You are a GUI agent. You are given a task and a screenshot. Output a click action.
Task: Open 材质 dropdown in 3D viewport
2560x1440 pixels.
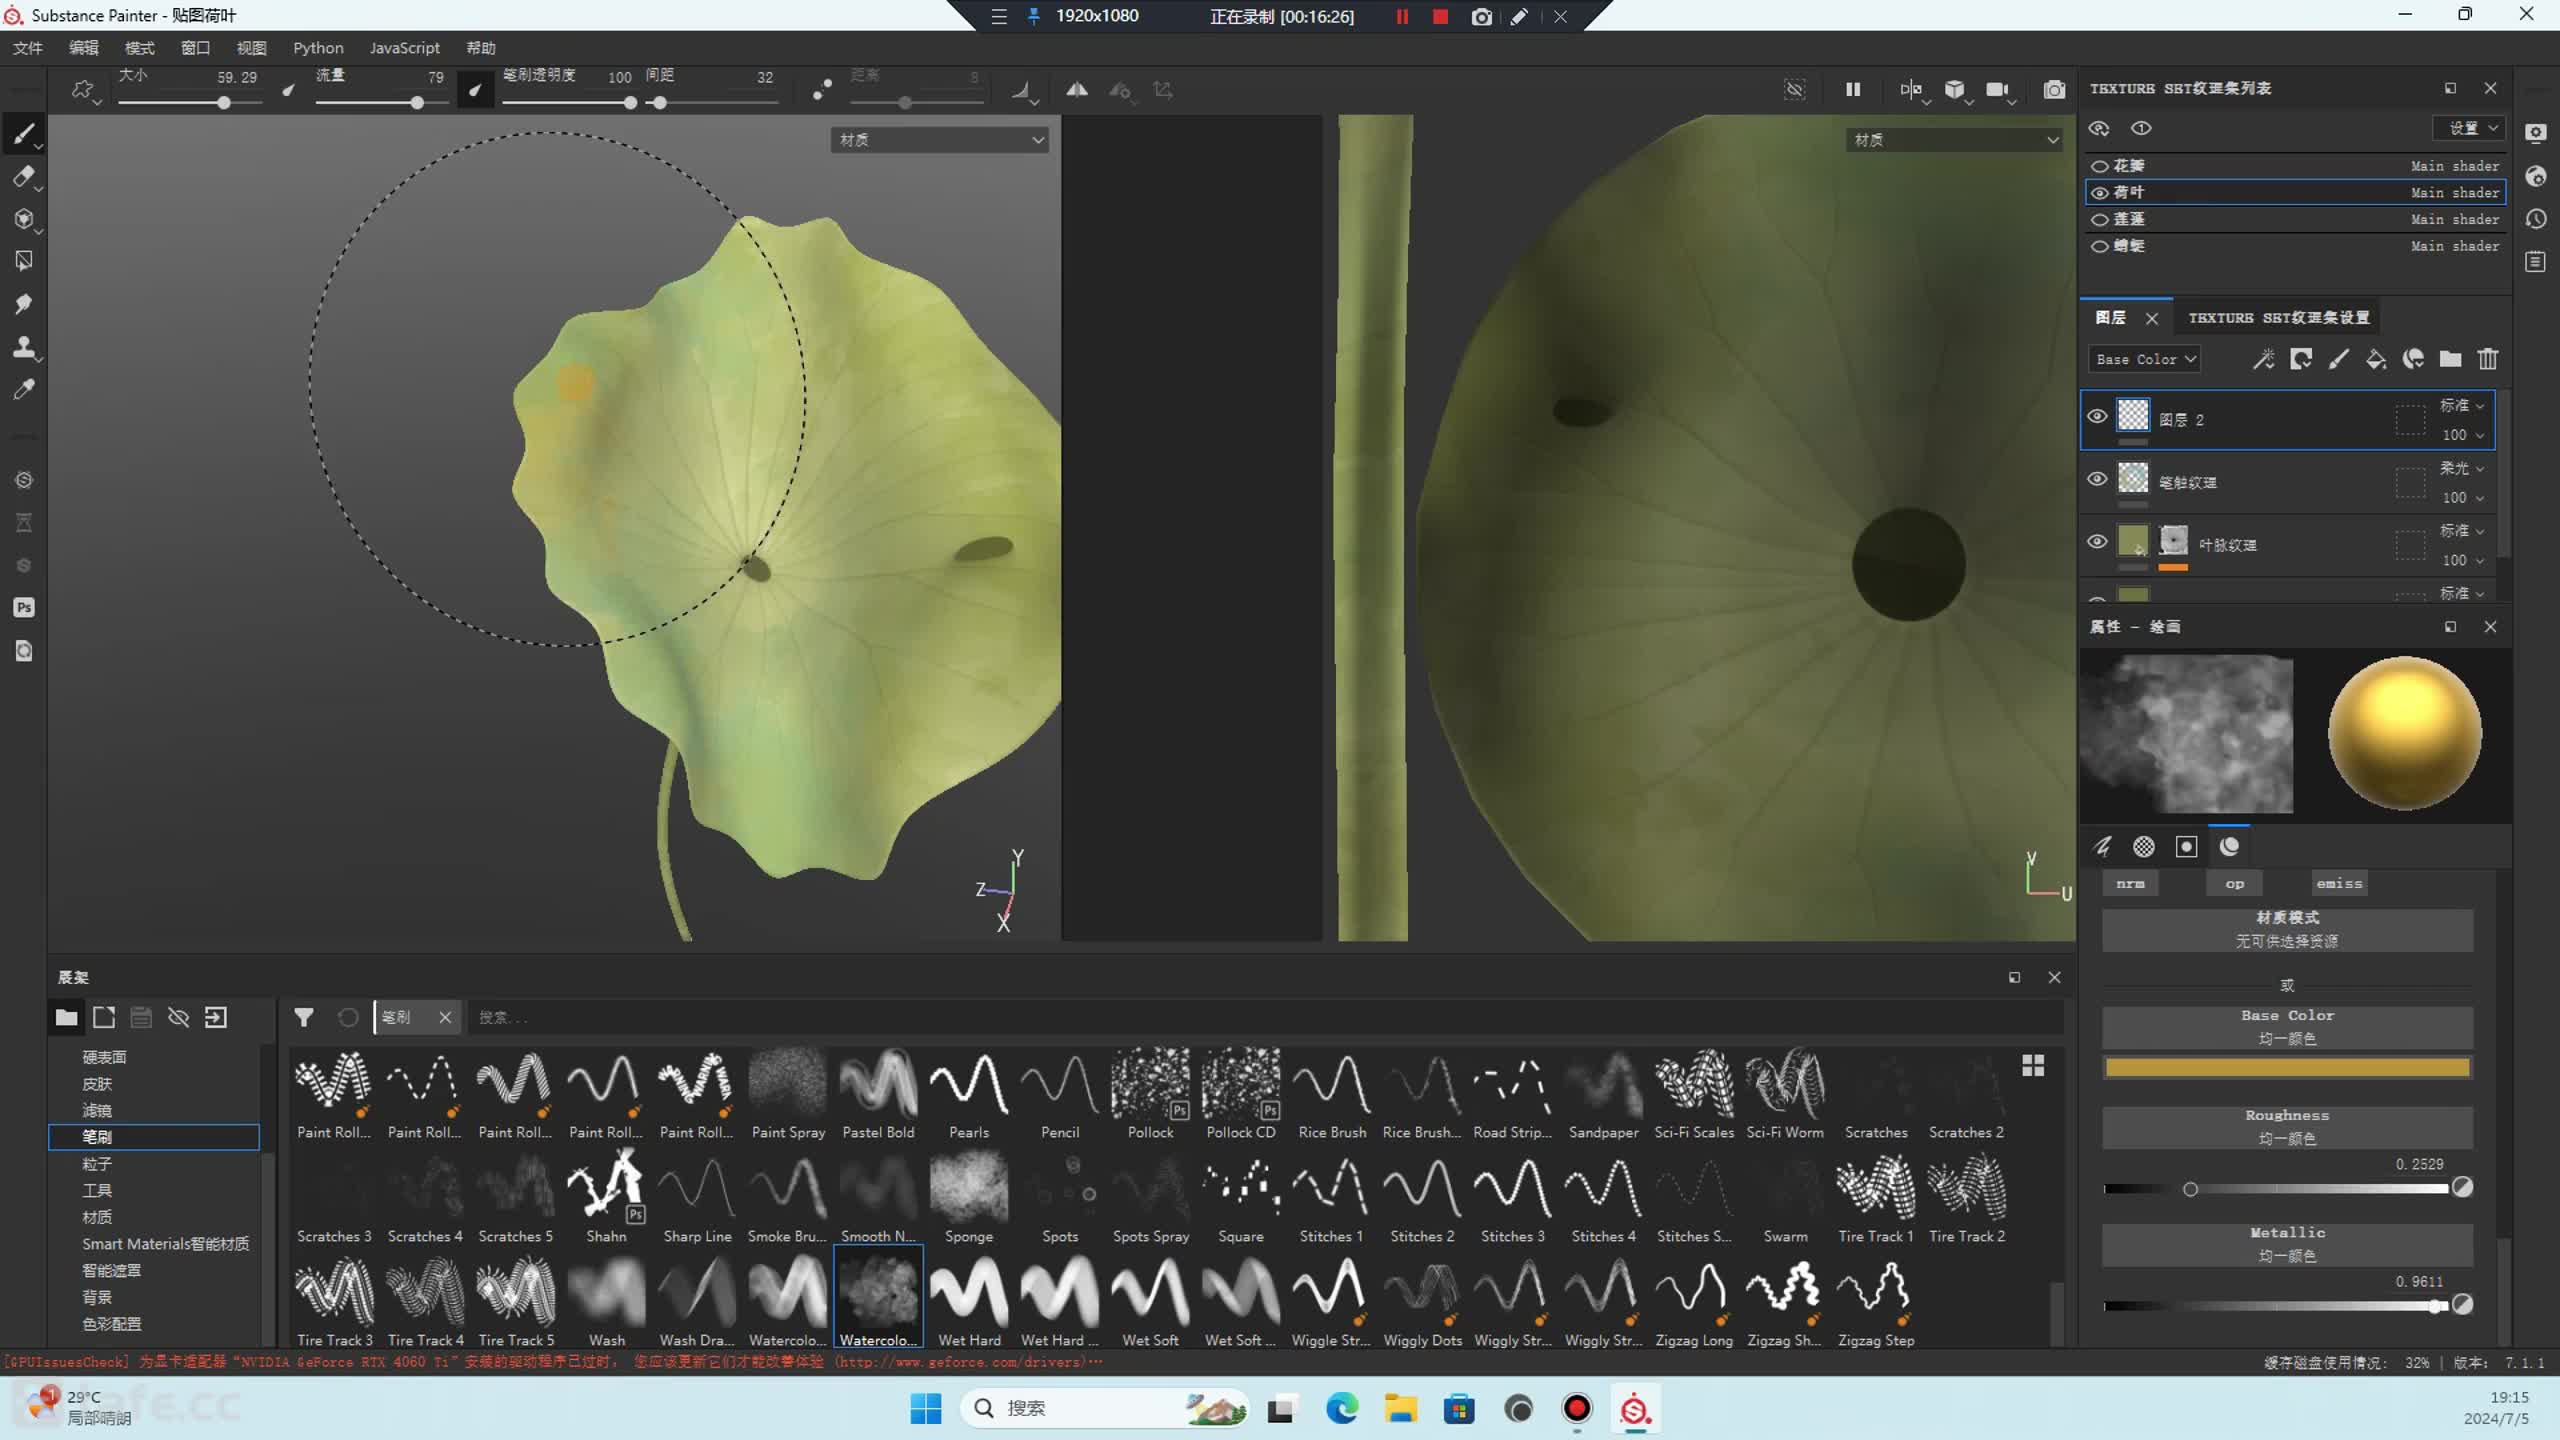tap(939, 140)
